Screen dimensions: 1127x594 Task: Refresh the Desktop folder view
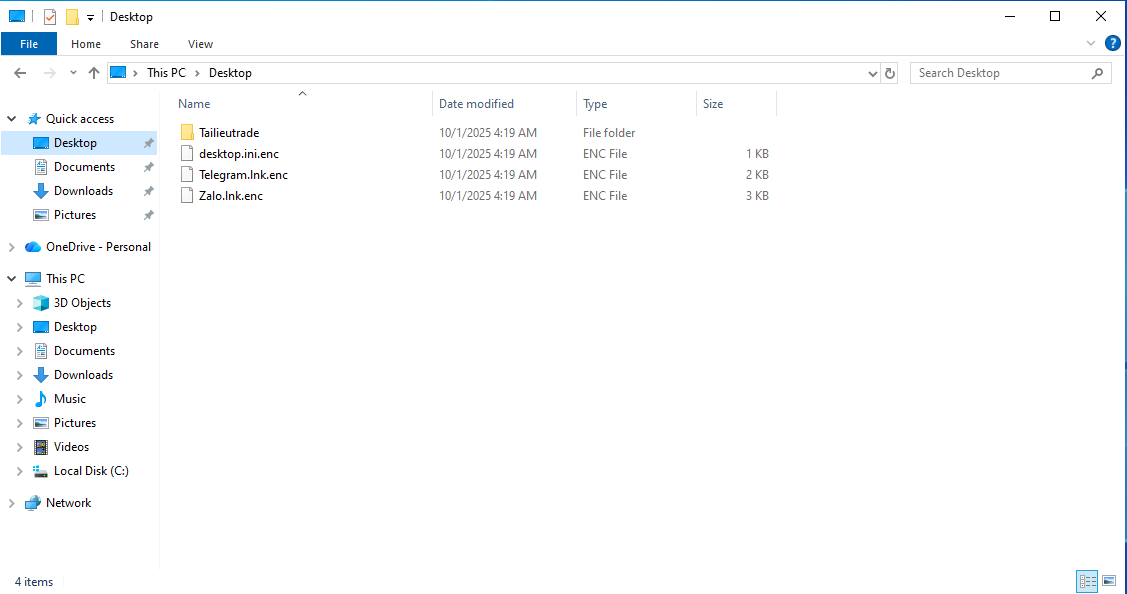pos(890,73)
